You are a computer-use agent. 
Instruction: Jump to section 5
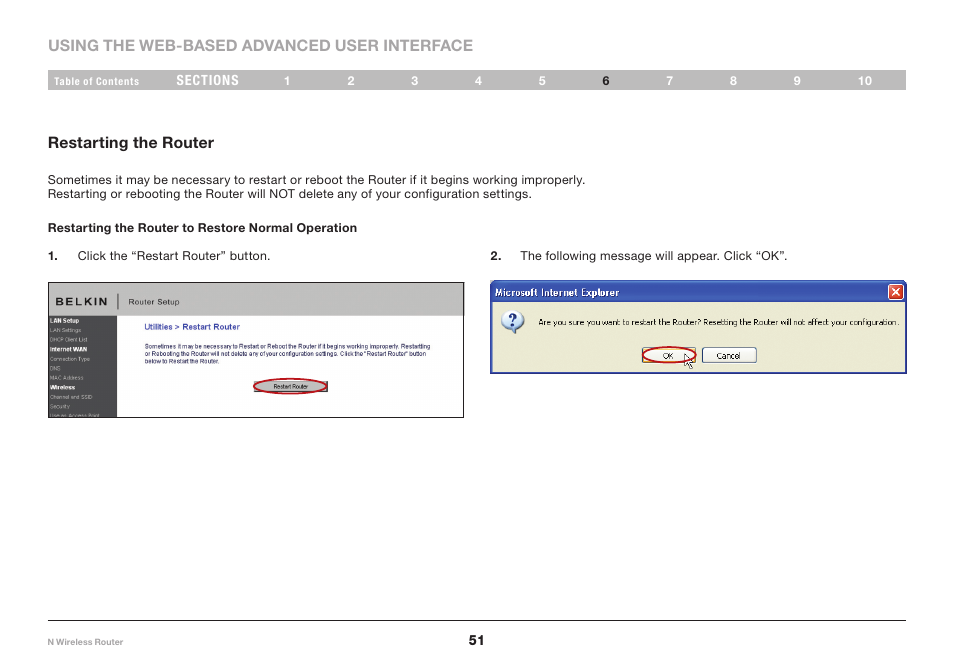[542, 81]
